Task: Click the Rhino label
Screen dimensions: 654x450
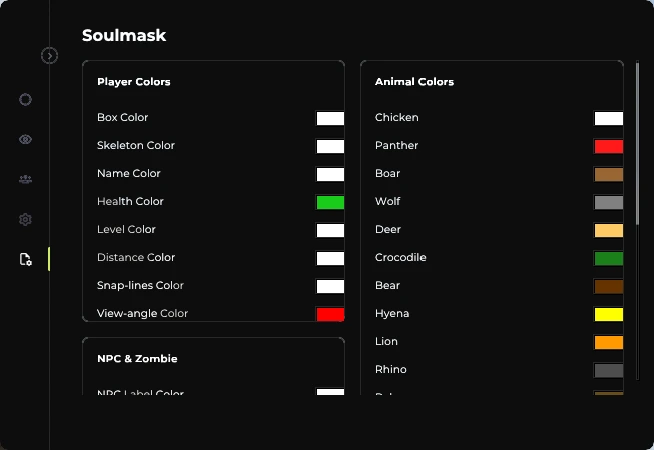Action: click(391, 369)
